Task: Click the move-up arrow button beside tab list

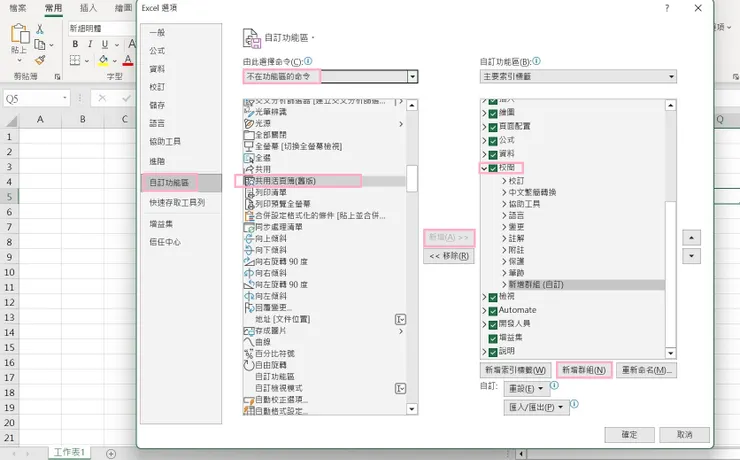Action: (691, 237)
